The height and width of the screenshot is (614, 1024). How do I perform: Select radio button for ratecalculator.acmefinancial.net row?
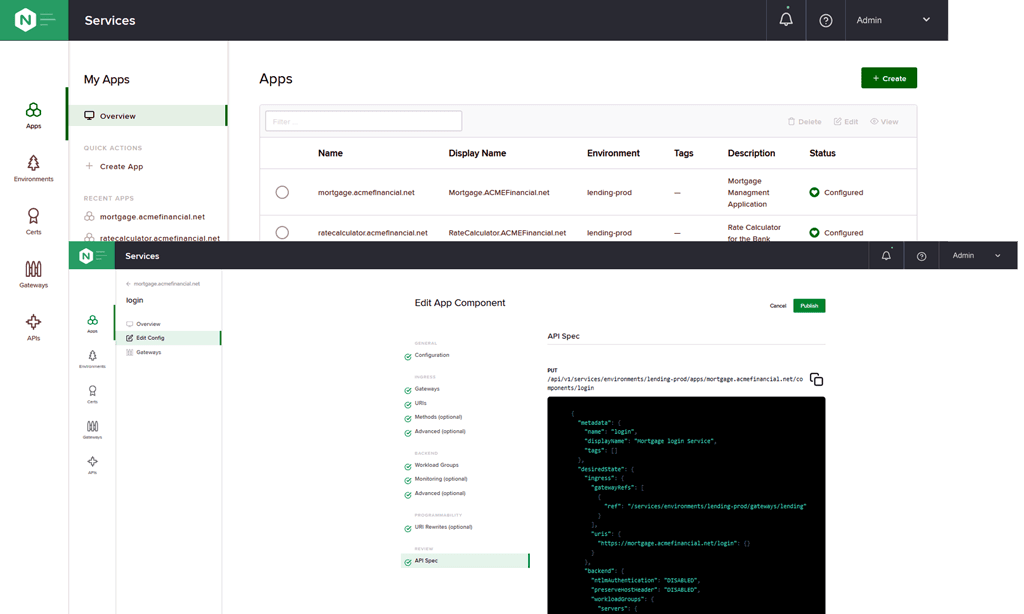click(282, 233)
